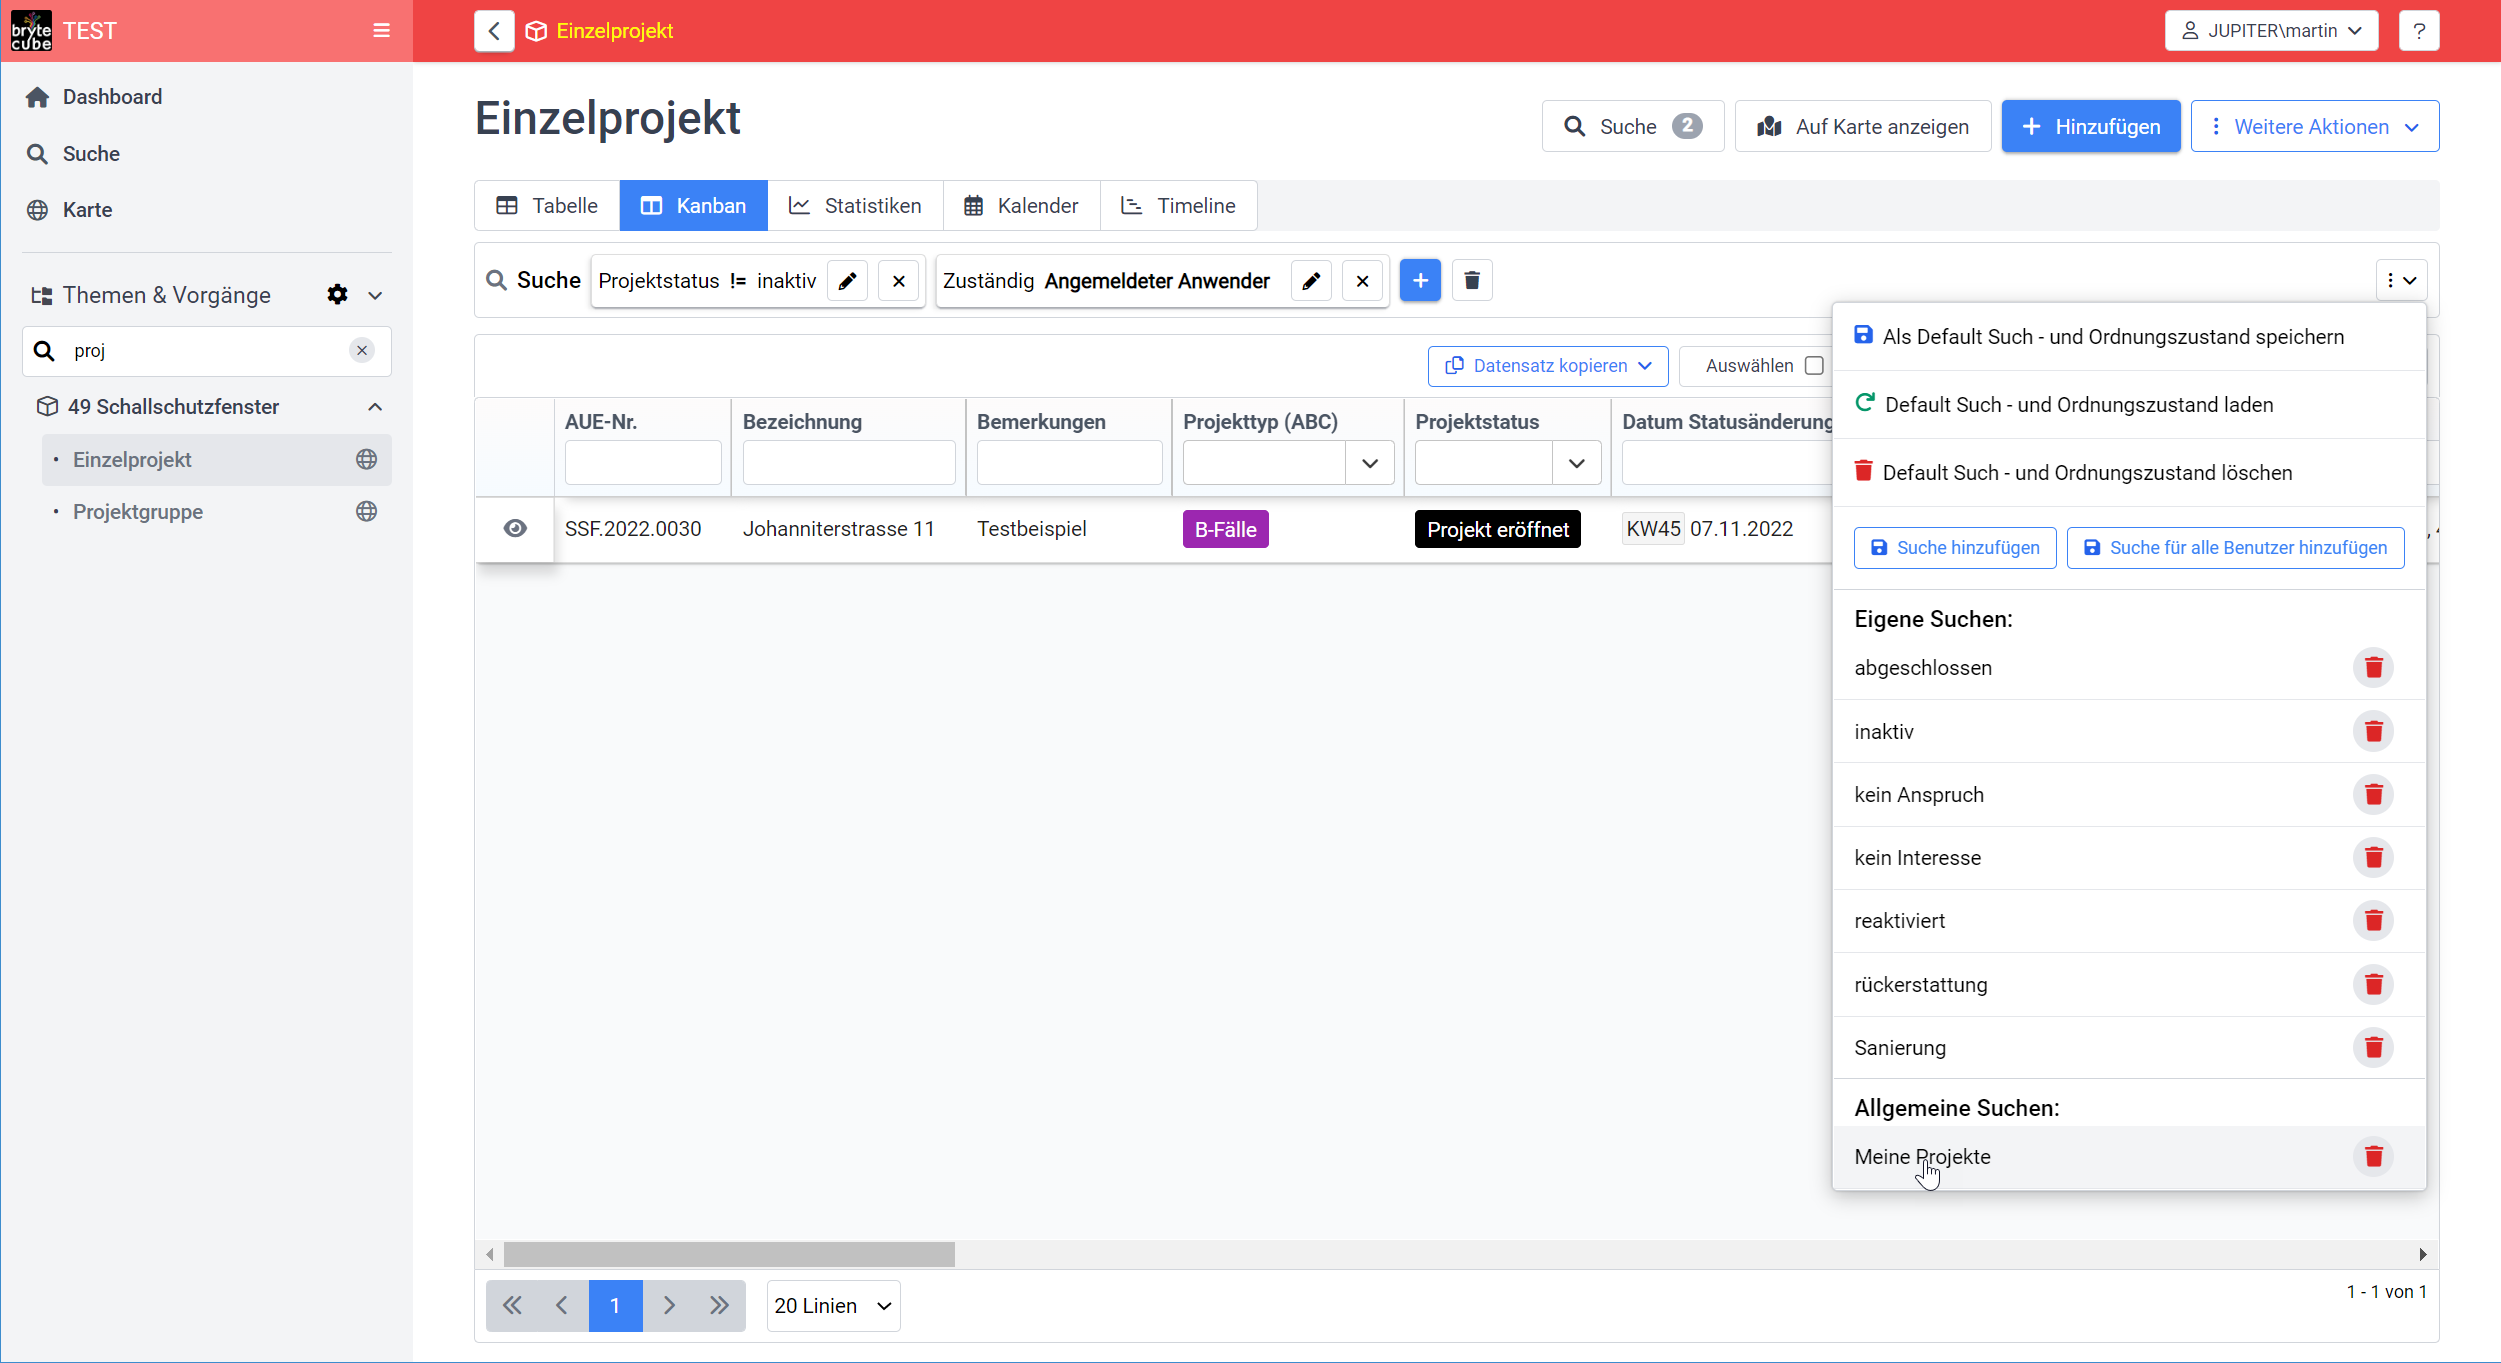The image size is (2501, 1363).
Task: Click the AUE-Nr. column filter field
Action: tap(643, 463)
